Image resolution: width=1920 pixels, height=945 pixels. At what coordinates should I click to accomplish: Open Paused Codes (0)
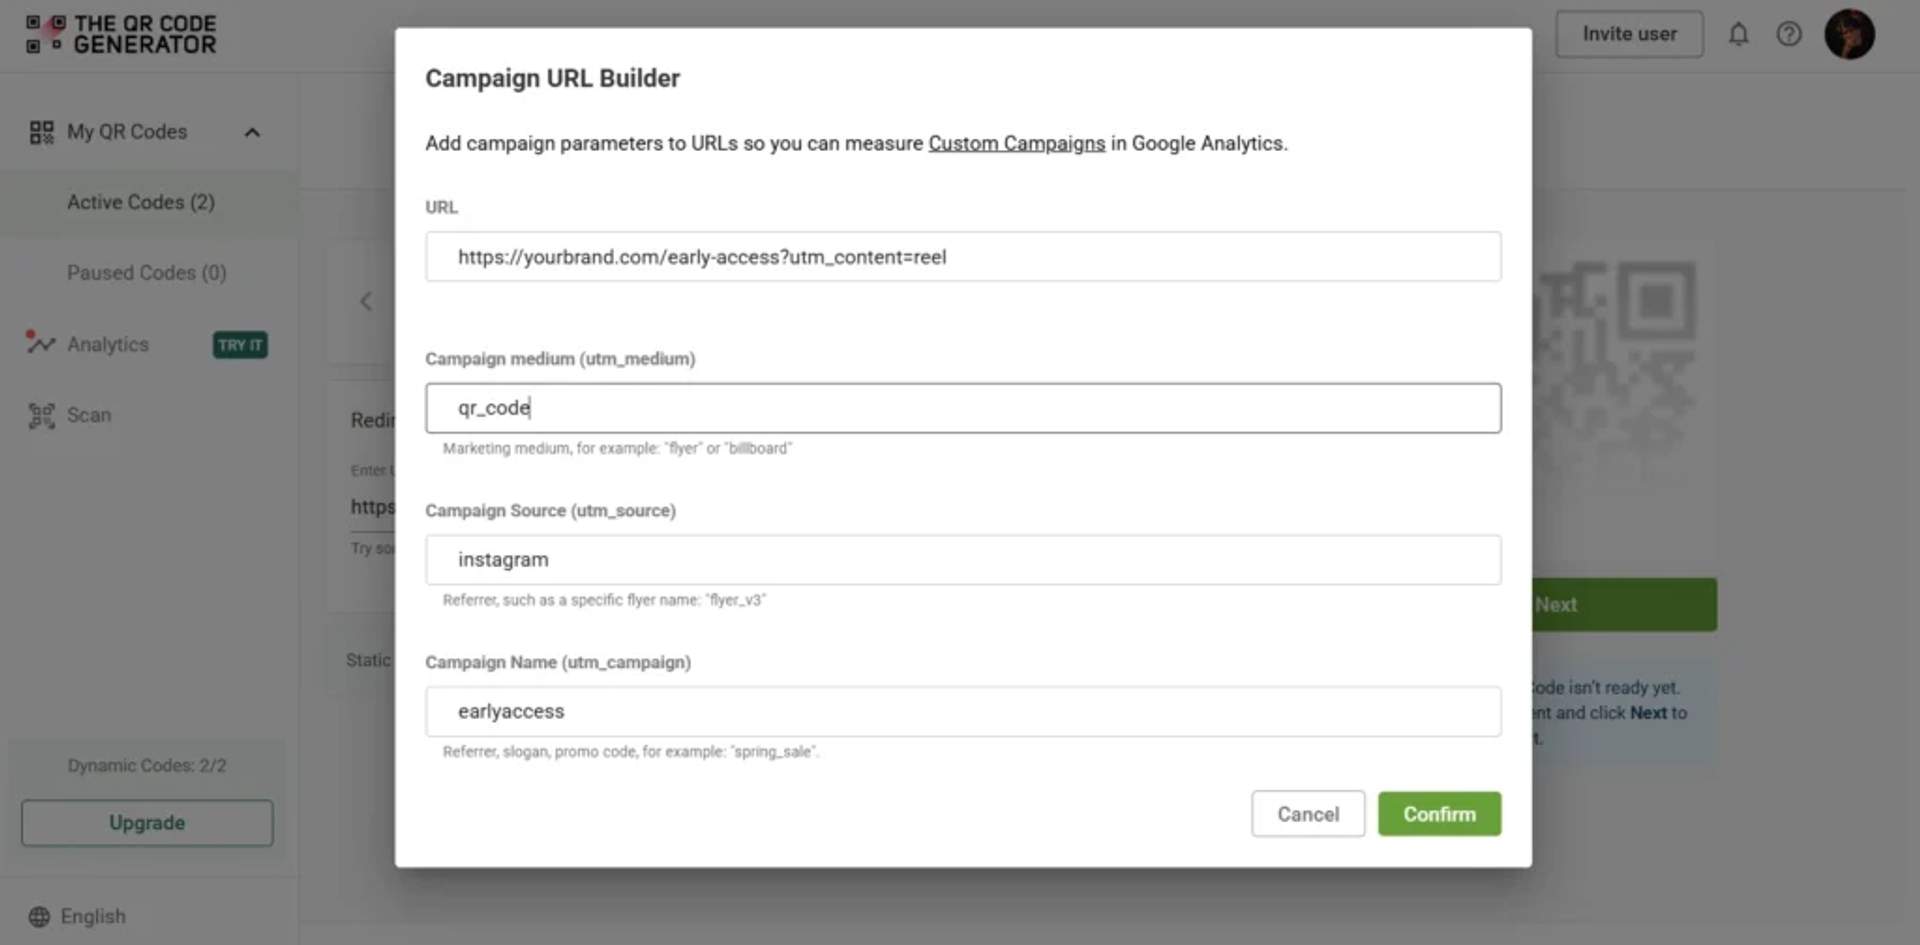pos(147,272)
